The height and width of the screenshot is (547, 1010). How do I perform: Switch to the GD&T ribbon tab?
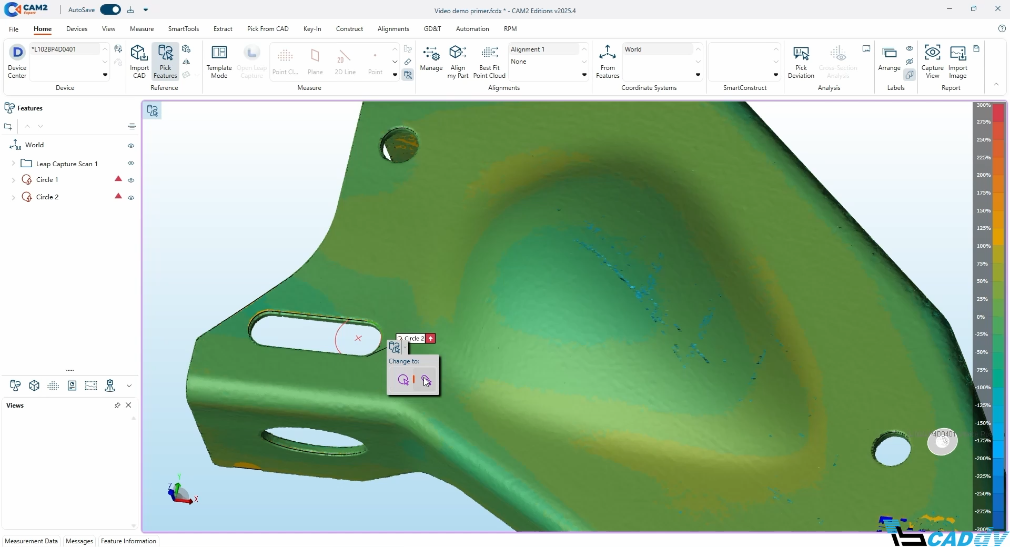click(432, 29)
